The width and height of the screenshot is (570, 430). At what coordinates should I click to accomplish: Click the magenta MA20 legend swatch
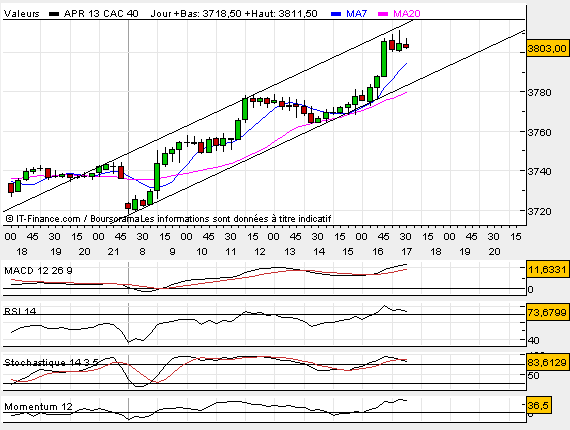[383, 14]
